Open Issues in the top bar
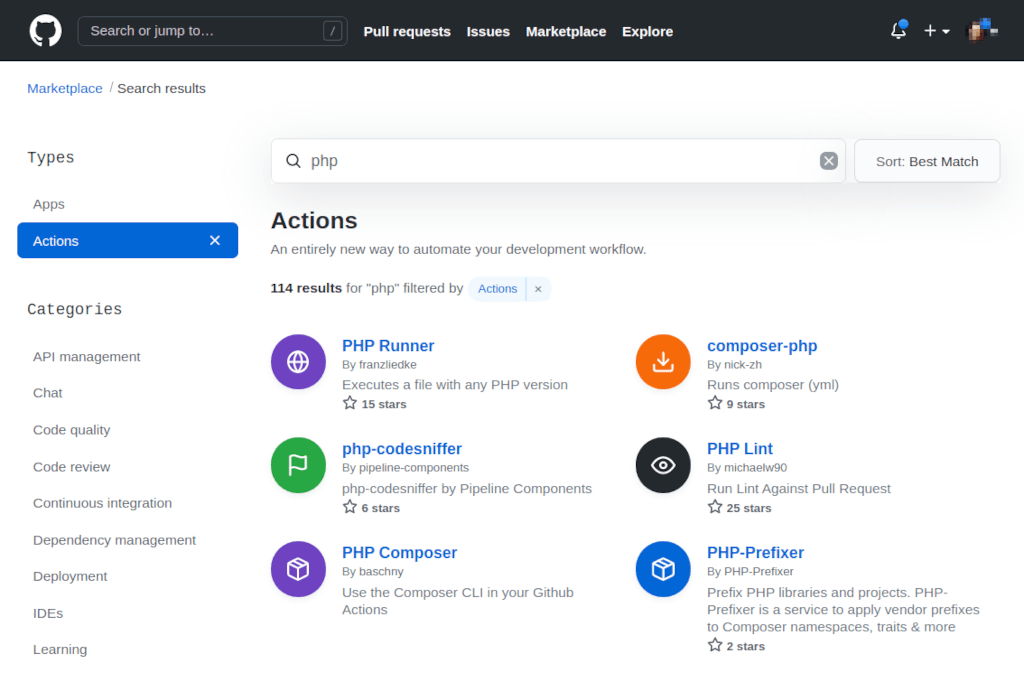Screen dimensions: 1024x673 (488, 31)
